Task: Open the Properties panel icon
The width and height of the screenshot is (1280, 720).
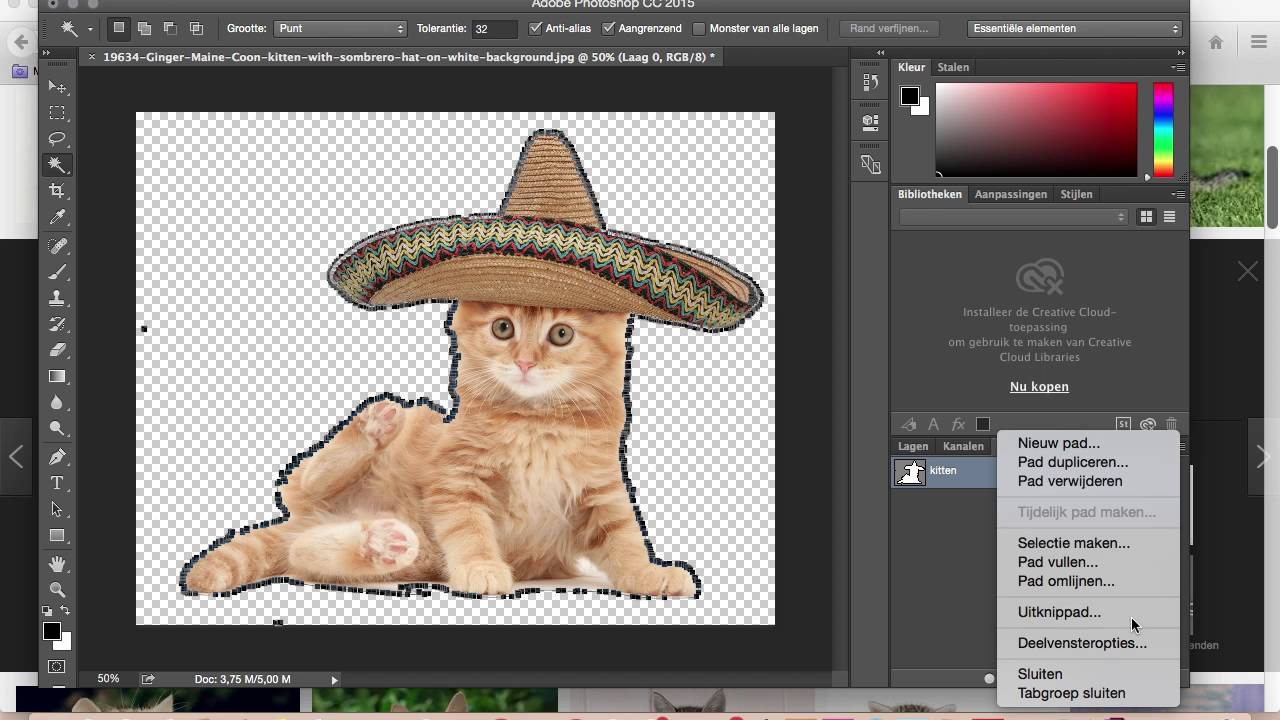Action: pos(870,122)
